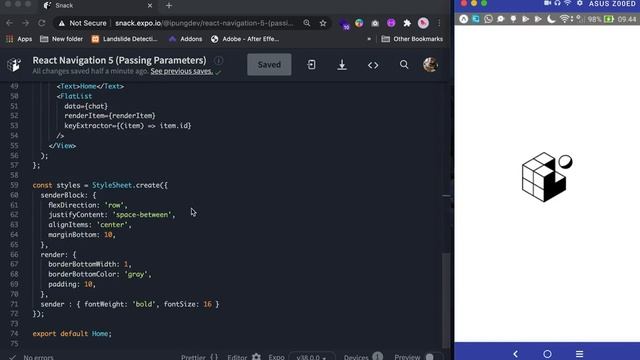Screen dimensions: 640x360
Task: Bookmark this page with the star icon
Action: 323,23
